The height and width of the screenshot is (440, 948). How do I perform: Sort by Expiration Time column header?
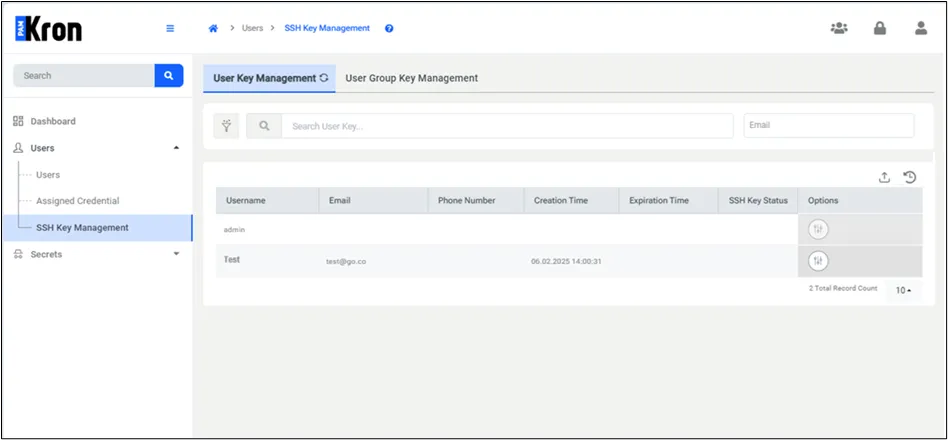669,200
